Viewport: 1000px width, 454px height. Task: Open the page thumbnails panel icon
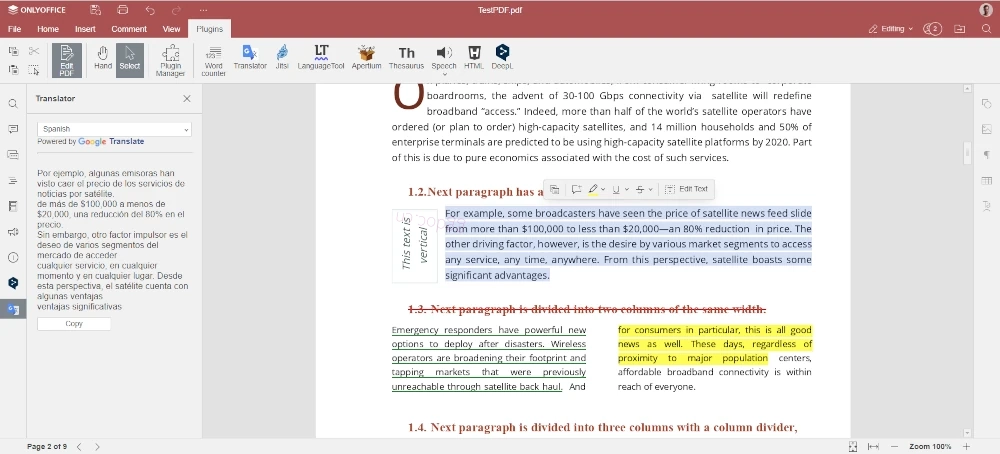tap(13, 206)
